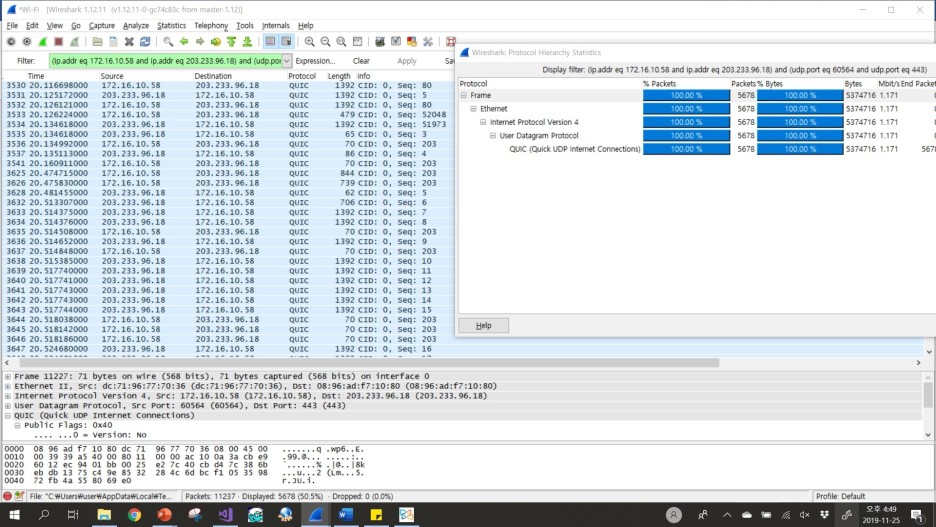This screenshot has height=527, width=936.
Task: Collapse Internet Protocol Version 4 hierarchy row
Action: point(483,122)
